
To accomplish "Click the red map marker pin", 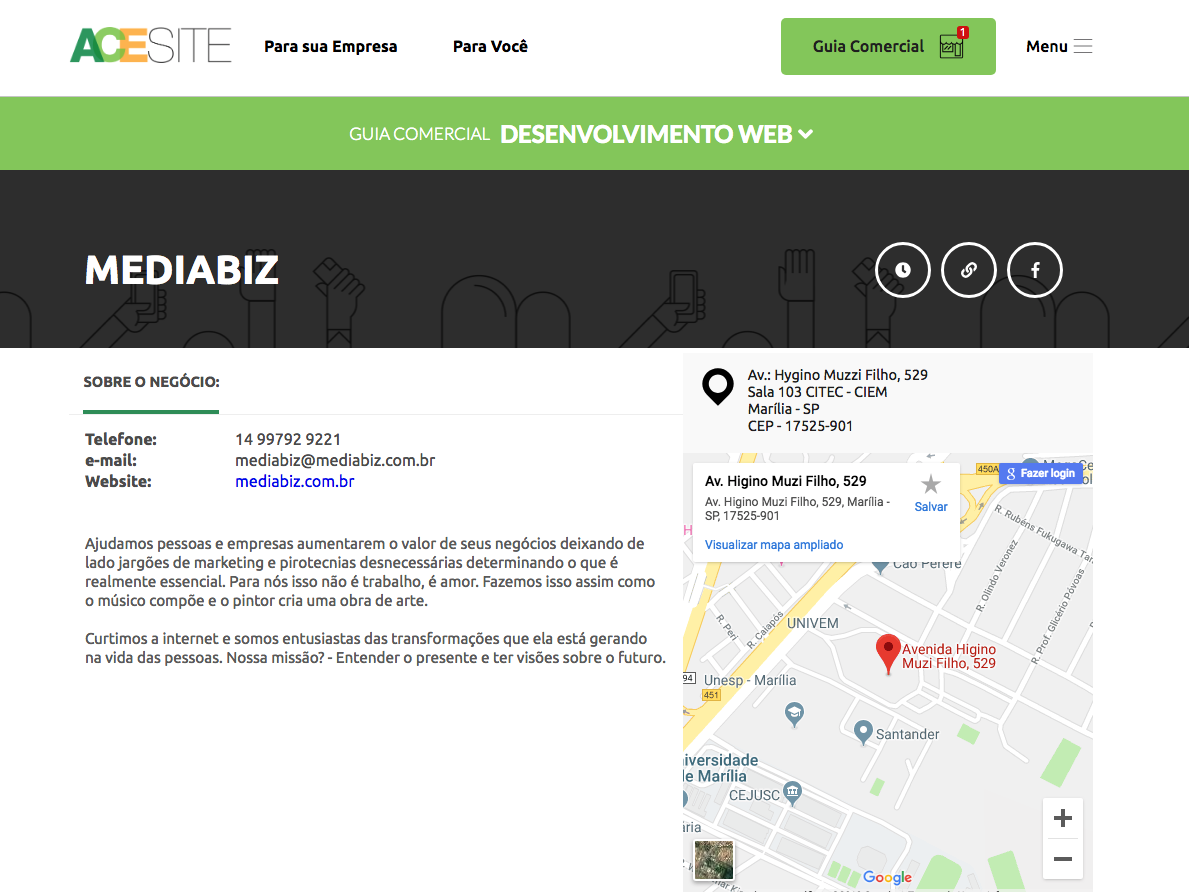I will click(887, 653).
